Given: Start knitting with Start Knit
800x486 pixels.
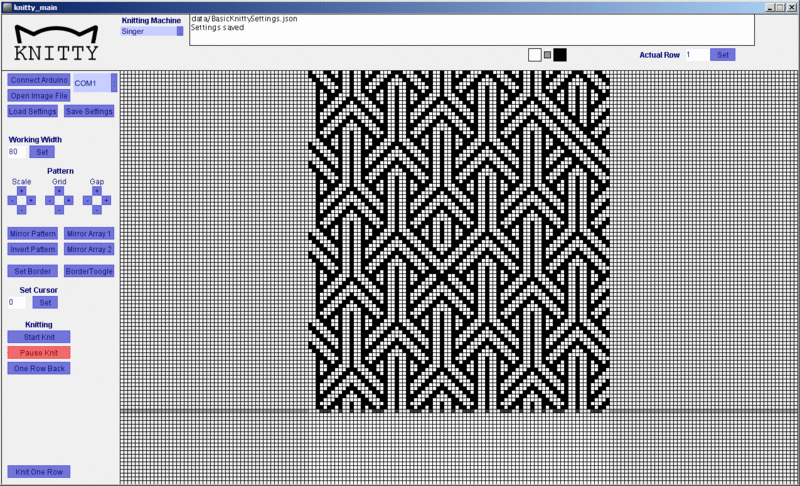Looking at the screenshot, I should [x=39, y=337].
